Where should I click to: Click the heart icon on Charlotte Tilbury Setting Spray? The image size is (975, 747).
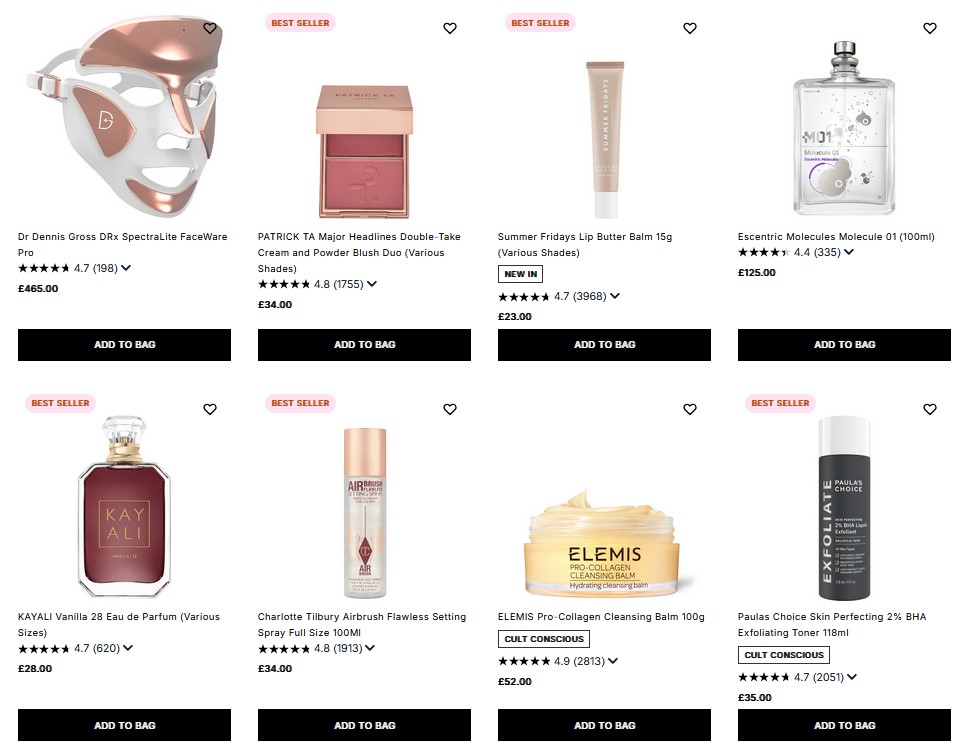(x=450, y=409)
